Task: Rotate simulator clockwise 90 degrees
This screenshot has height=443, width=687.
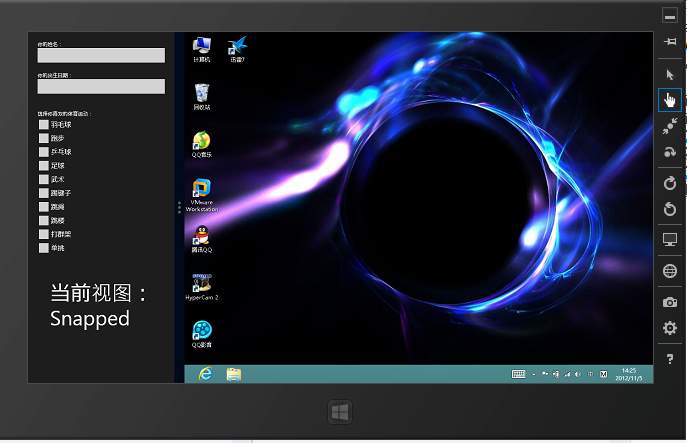Action: point(669,183)
